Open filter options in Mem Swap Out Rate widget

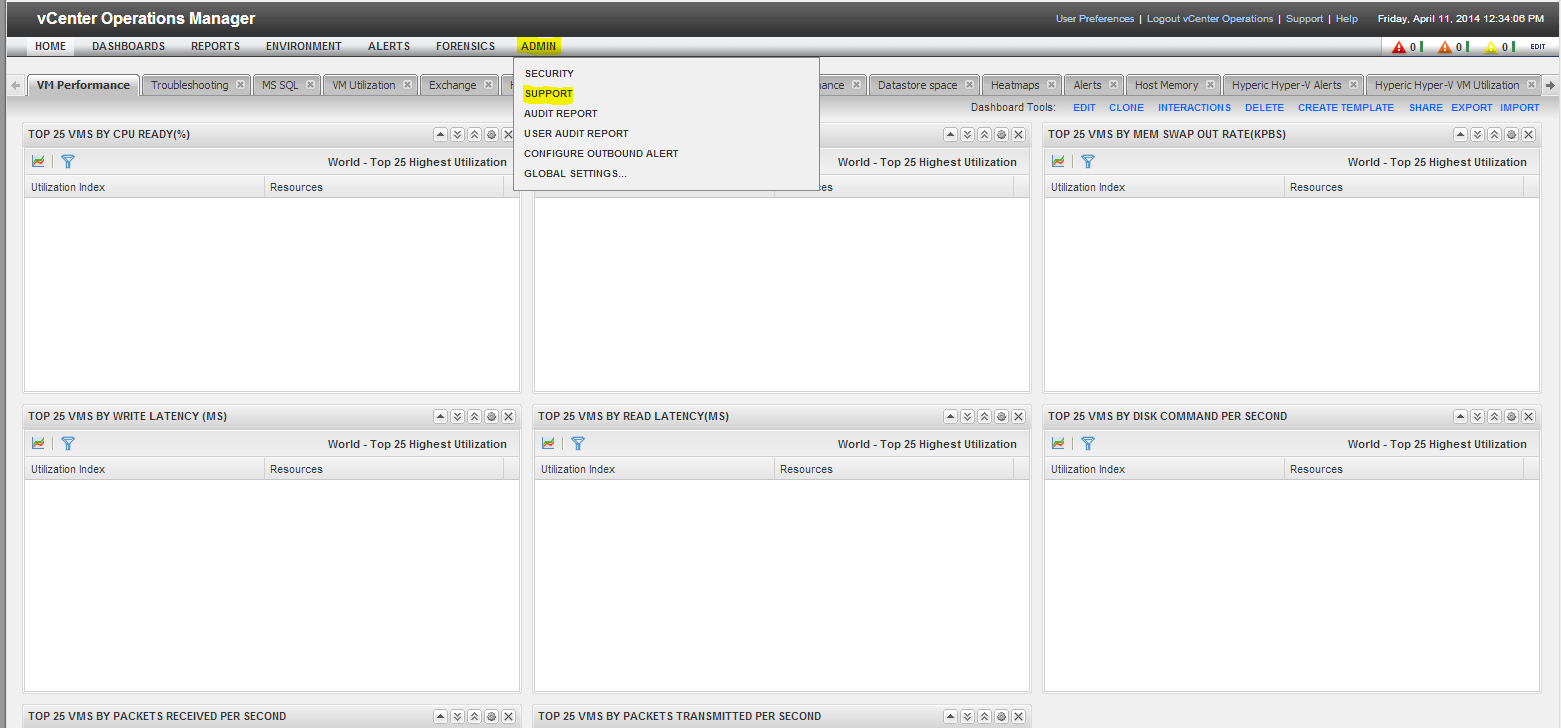click(1088, 161)
